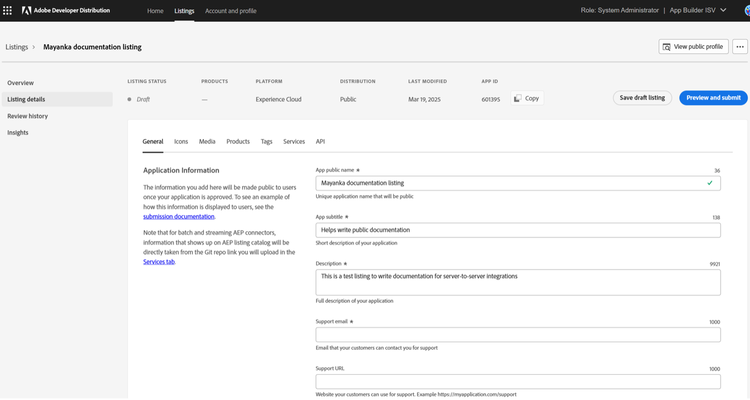The image size is (750, 400).
Task: Select Listing details in the sidebar
Action: coord(56,99)
